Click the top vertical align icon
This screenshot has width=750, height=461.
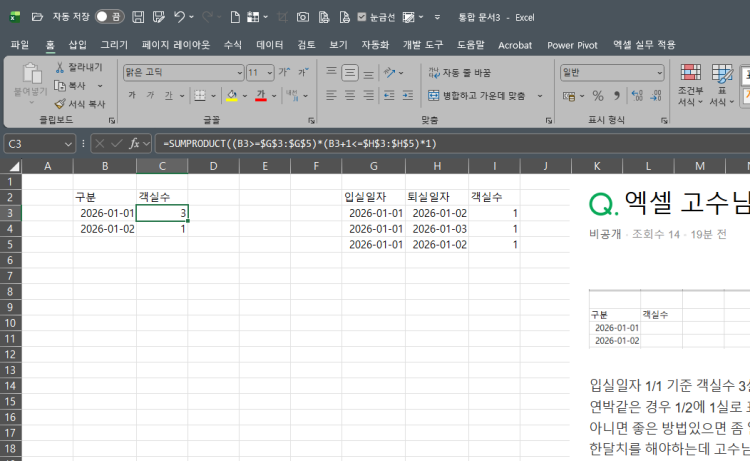[x=331, y=72]
